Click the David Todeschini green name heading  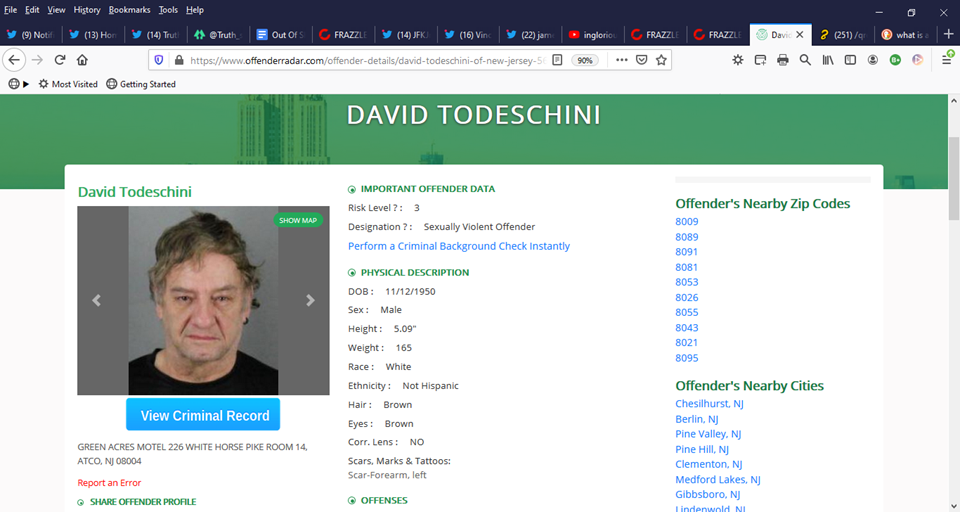(x=135, y=192)
